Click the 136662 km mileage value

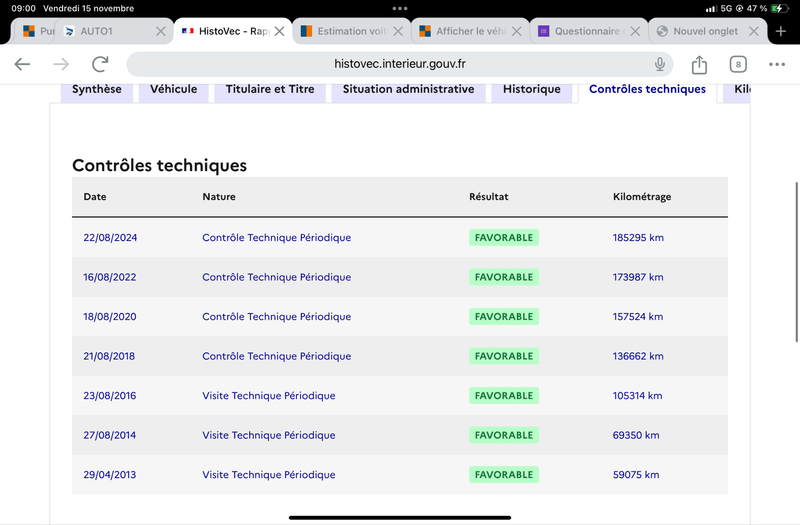point(638,356)
